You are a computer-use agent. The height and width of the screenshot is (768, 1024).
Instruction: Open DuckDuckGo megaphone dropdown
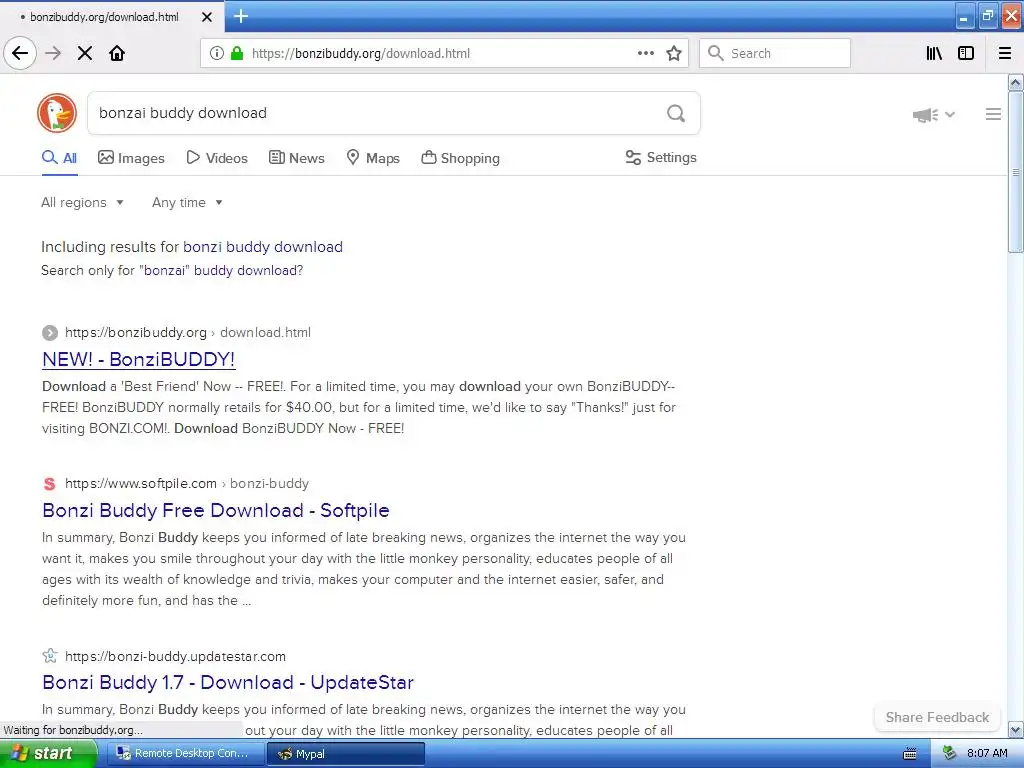(933, 115)
